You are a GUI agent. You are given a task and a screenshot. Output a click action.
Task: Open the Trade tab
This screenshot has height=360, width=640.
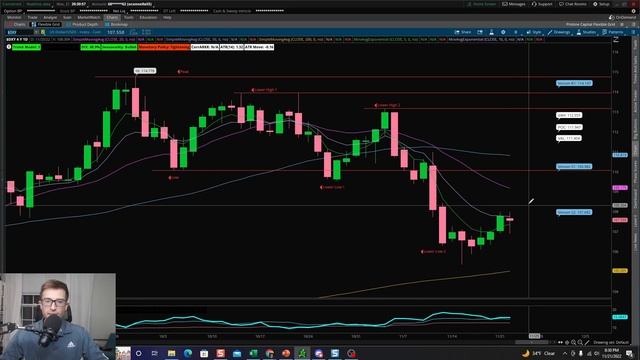point(32,18)
